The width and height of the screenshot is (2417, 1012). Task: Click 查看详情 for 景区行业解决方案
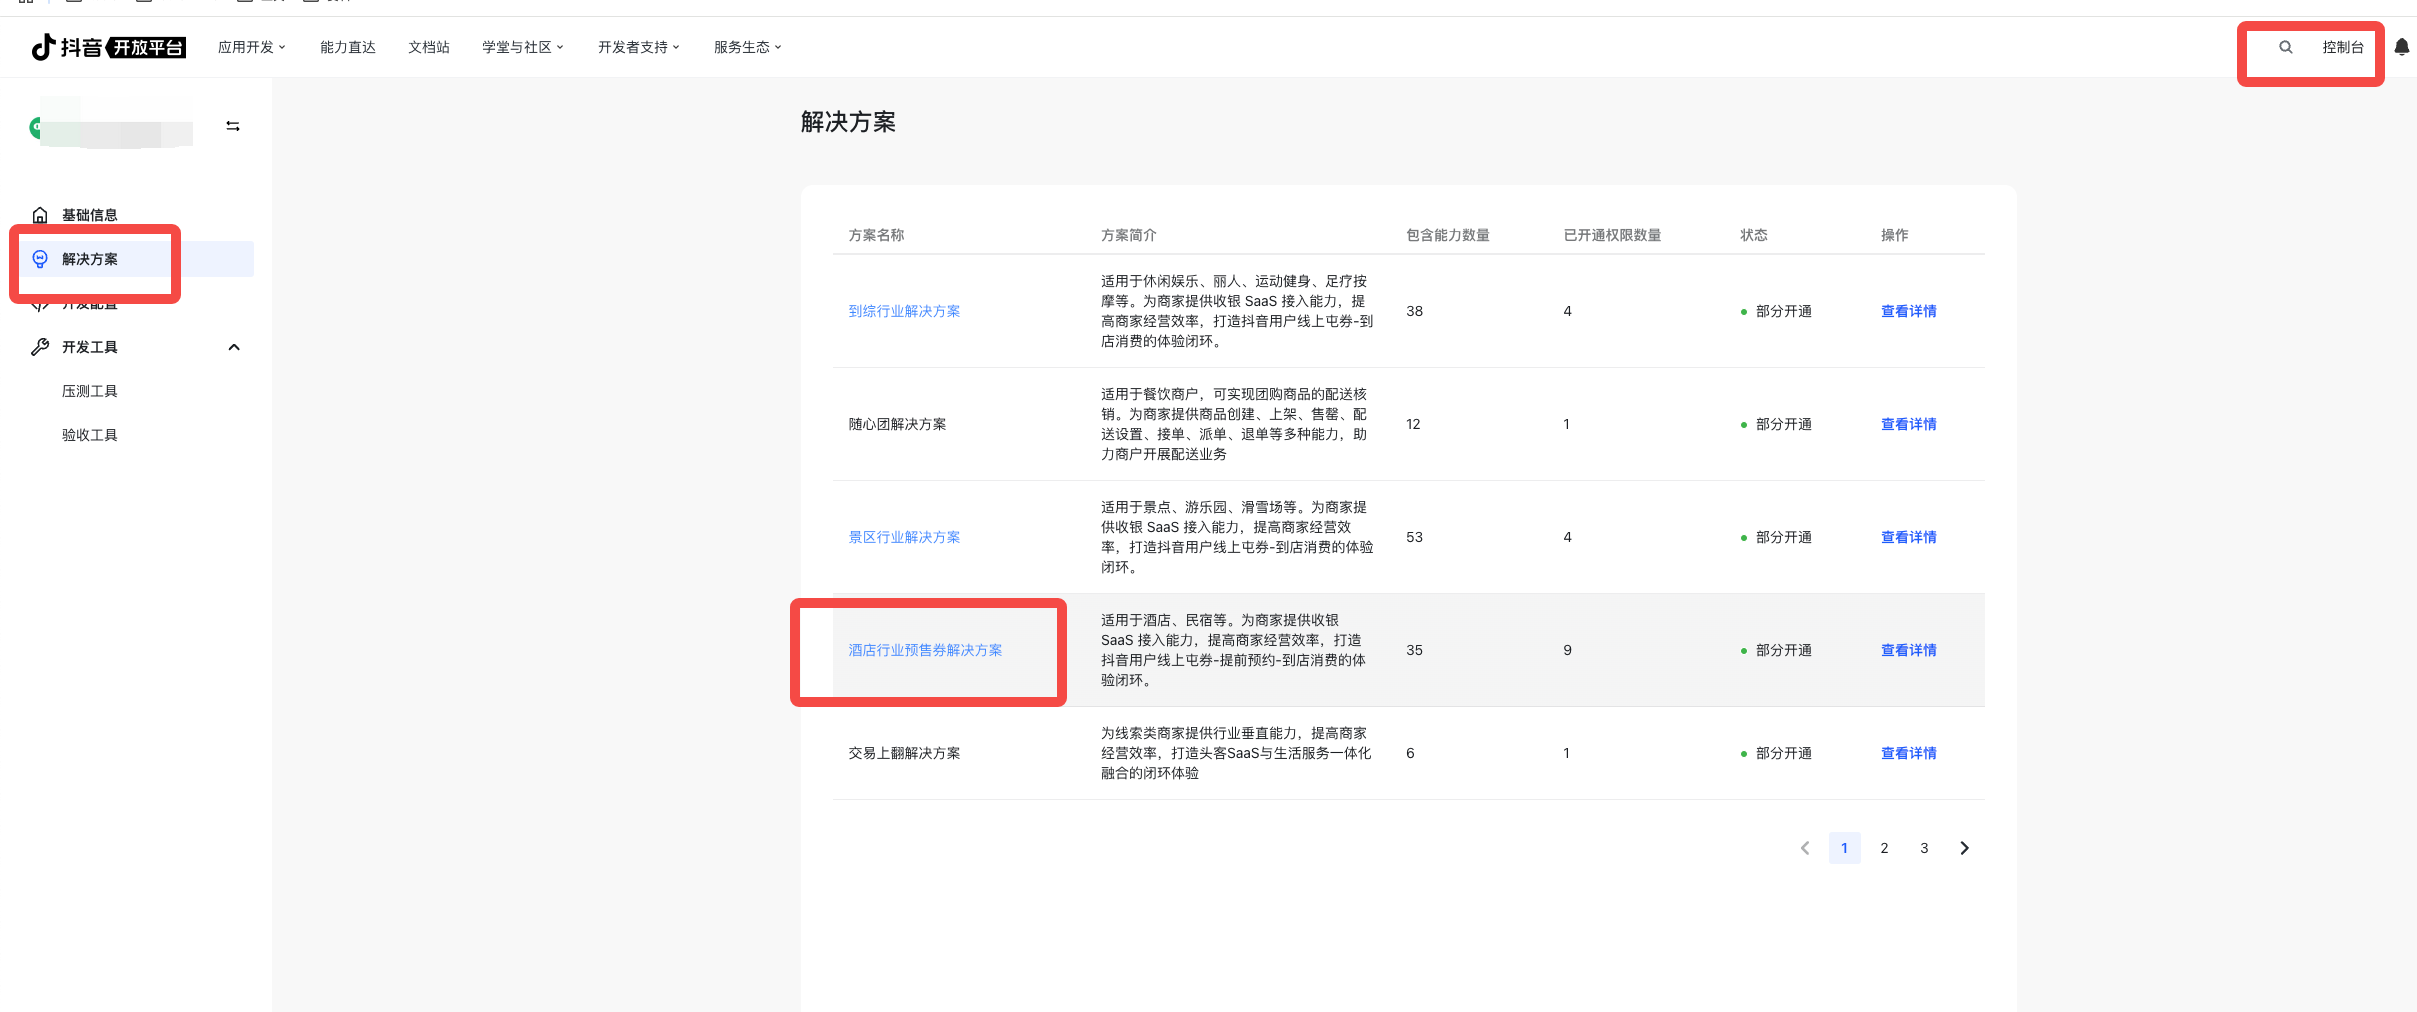tap(1908, 537)
